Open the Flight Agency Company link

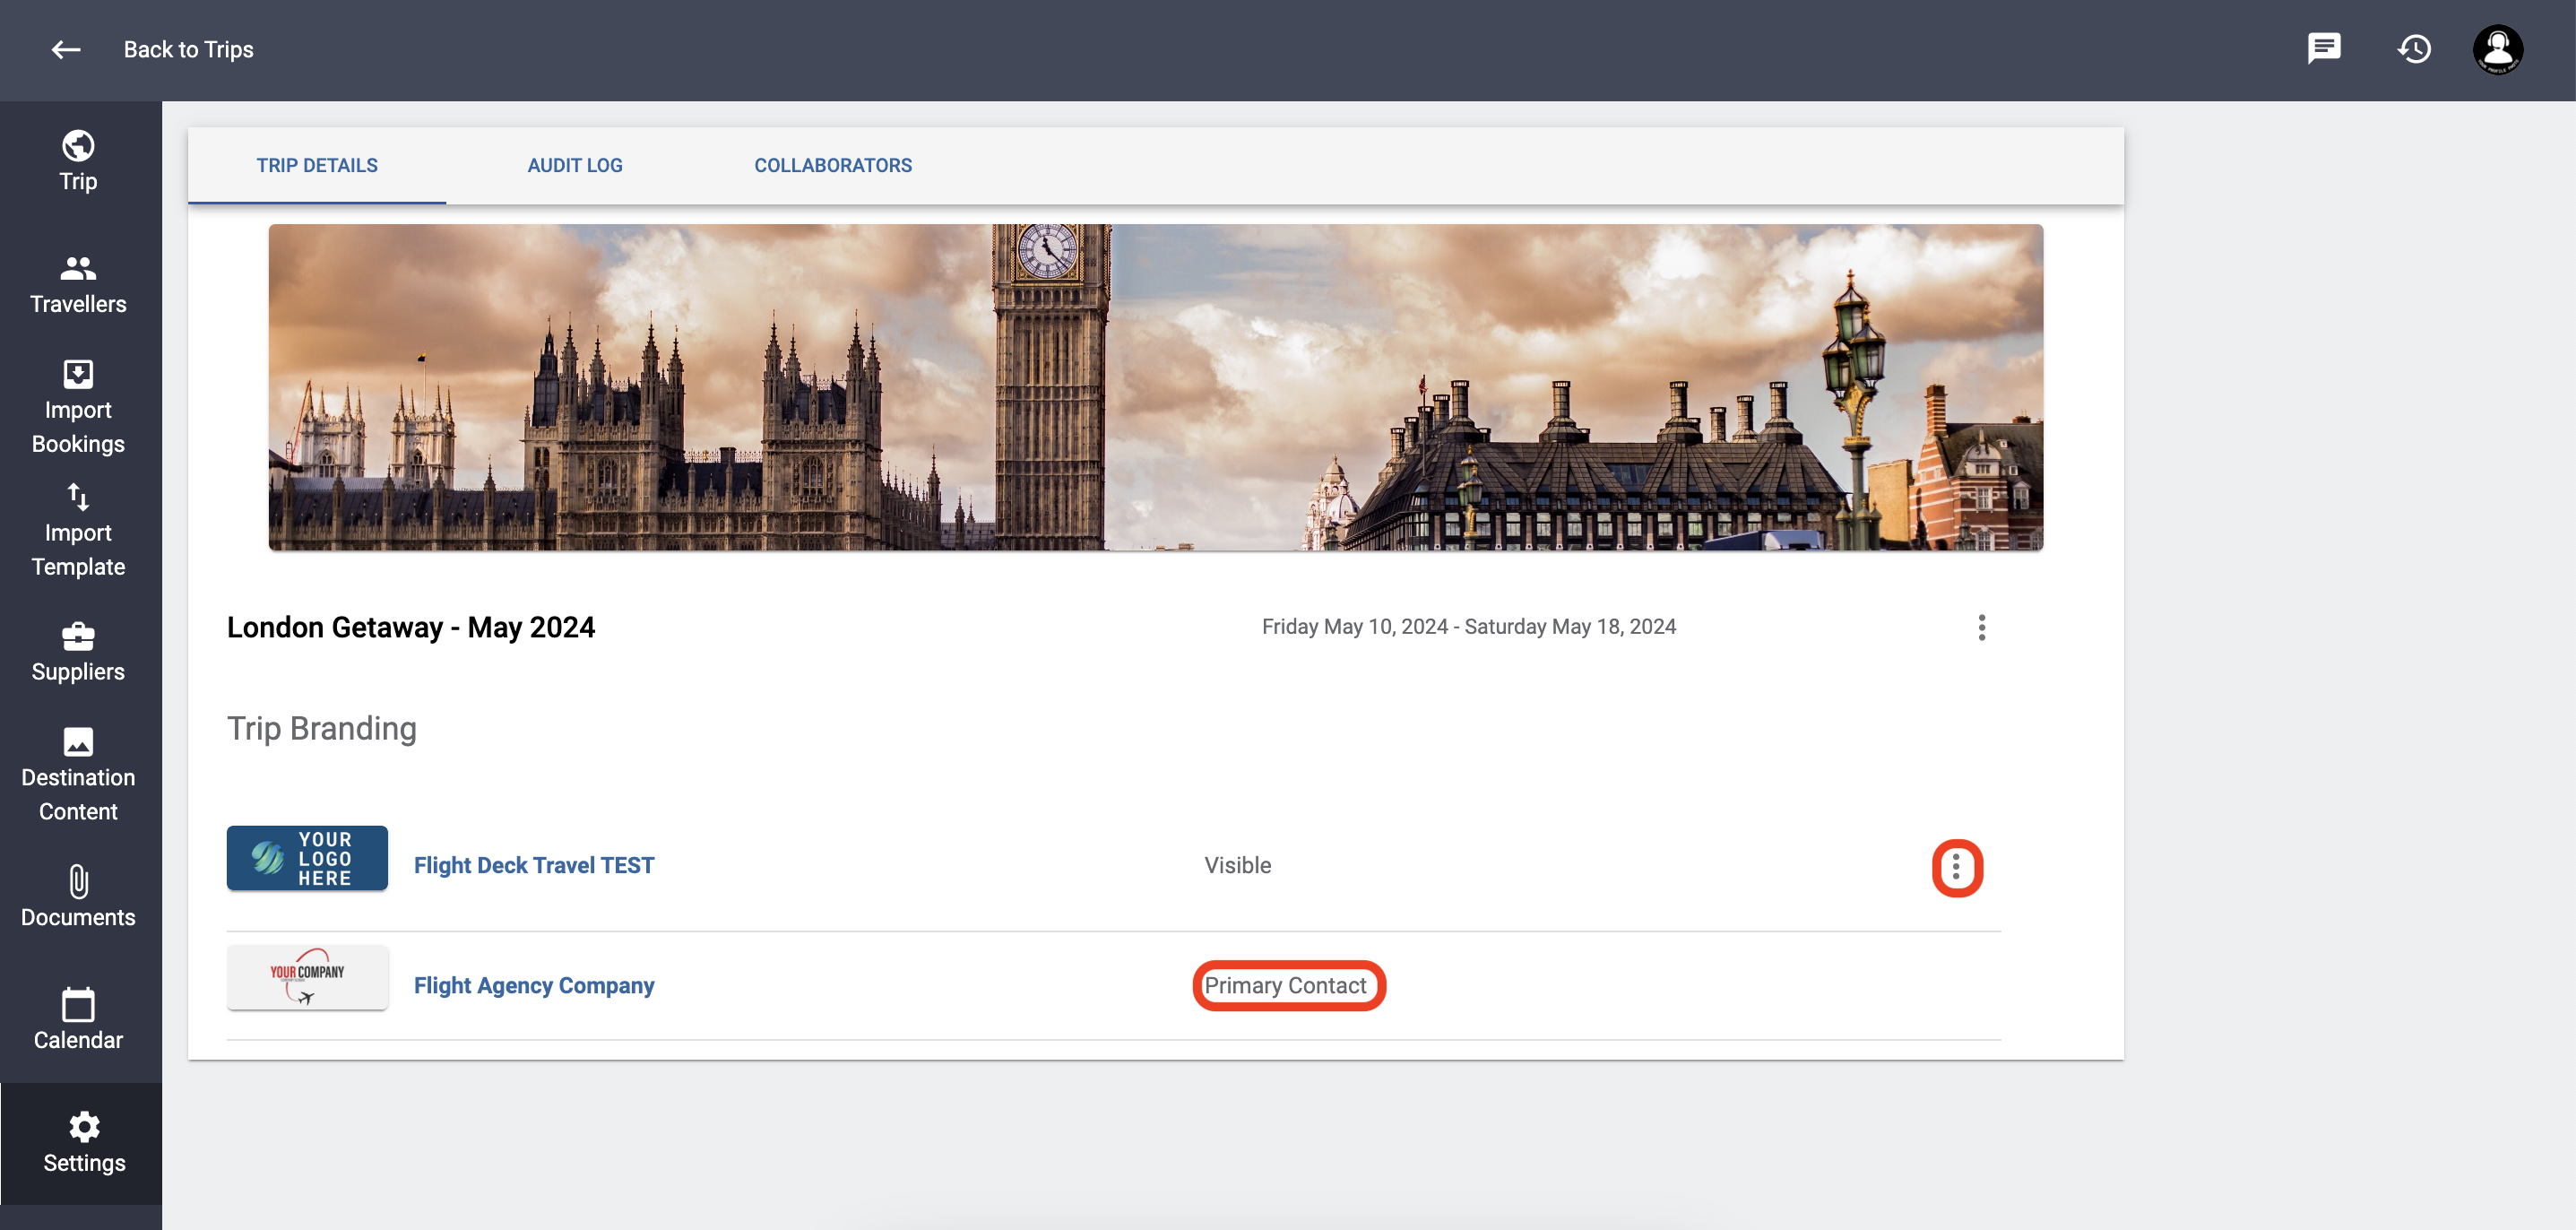[x=534, y=985]
